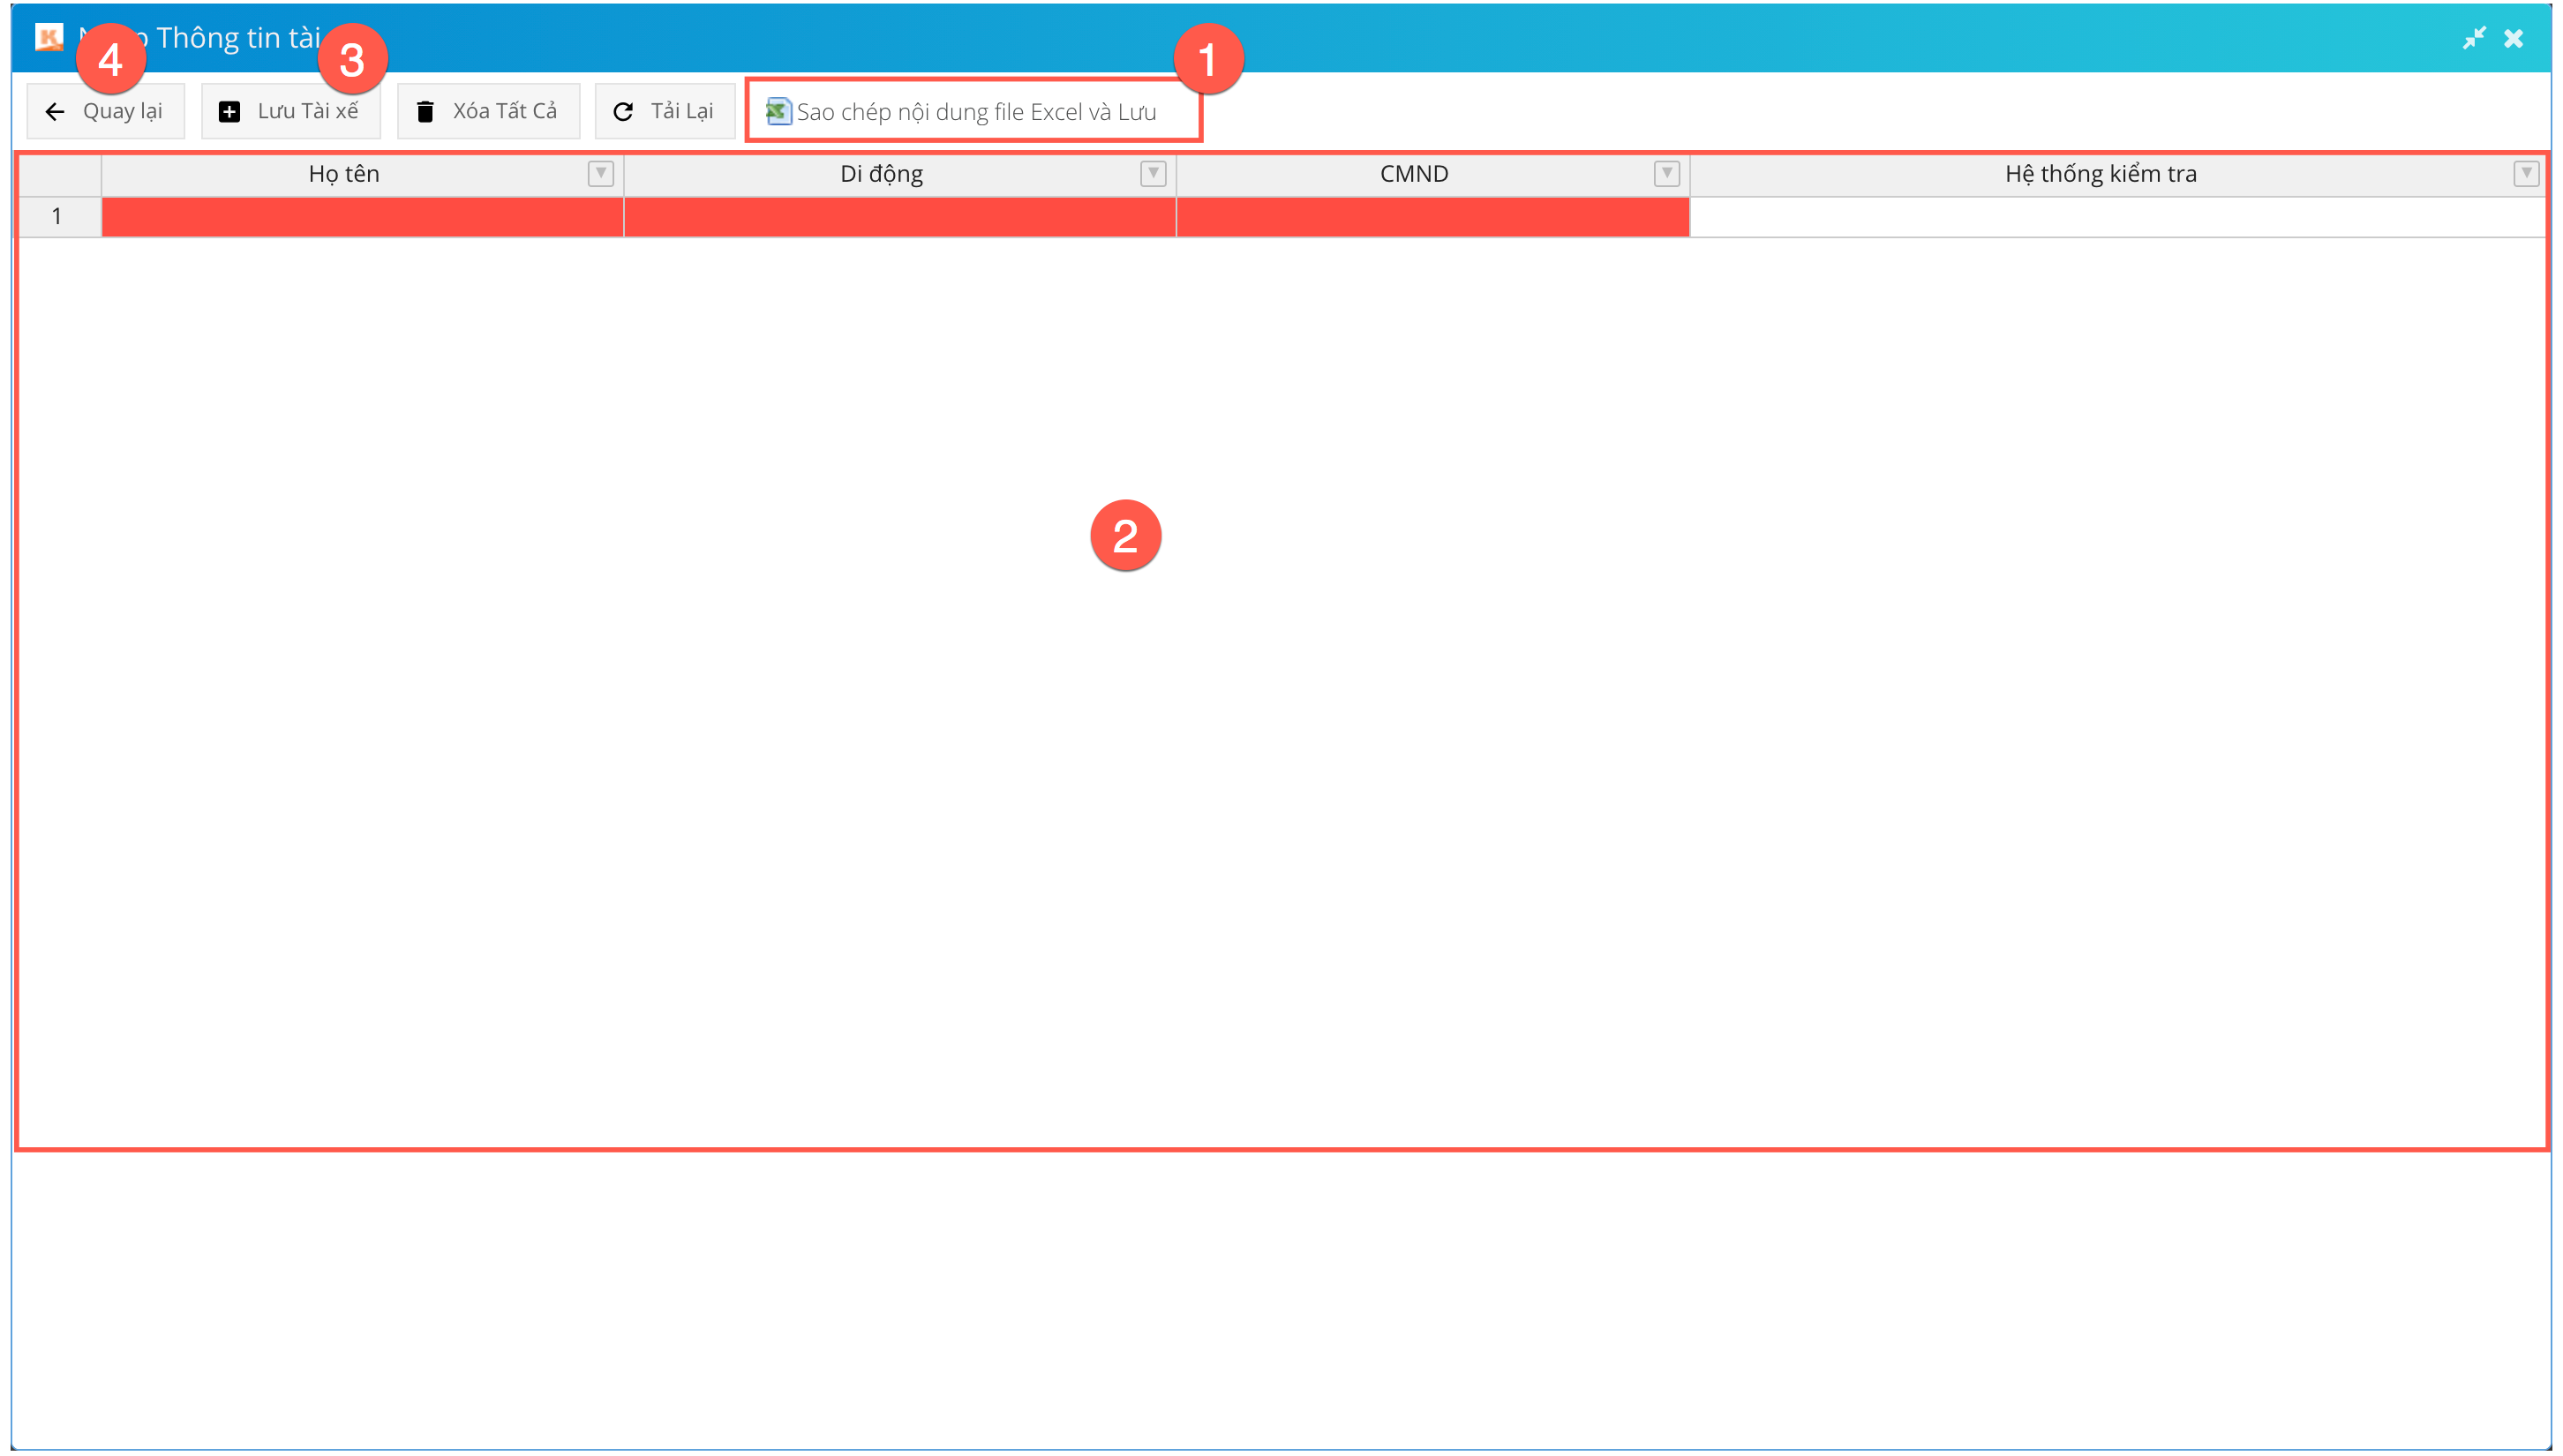Select row number 1 header
2563x1456 pixels.
58,216
